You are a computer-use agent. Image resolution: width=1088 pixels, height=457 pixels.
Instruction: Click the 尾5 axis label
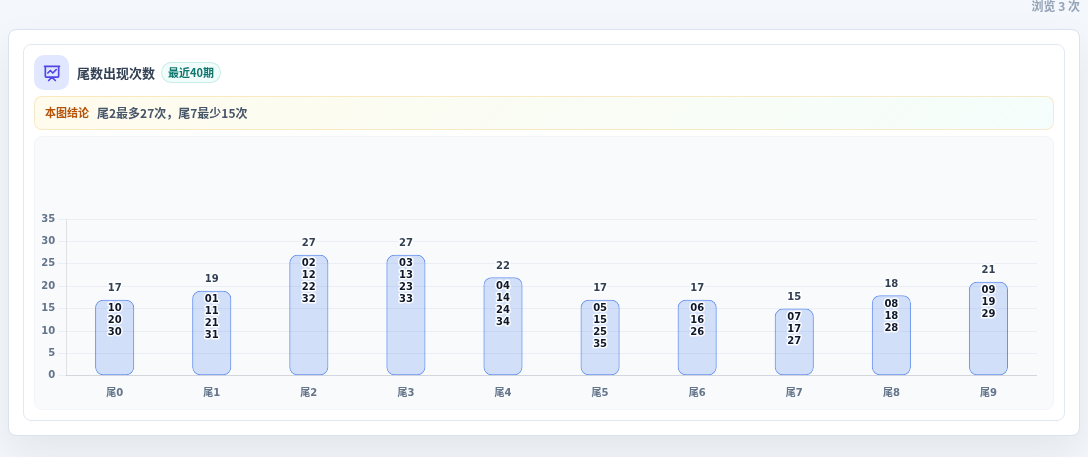point(600,393)
